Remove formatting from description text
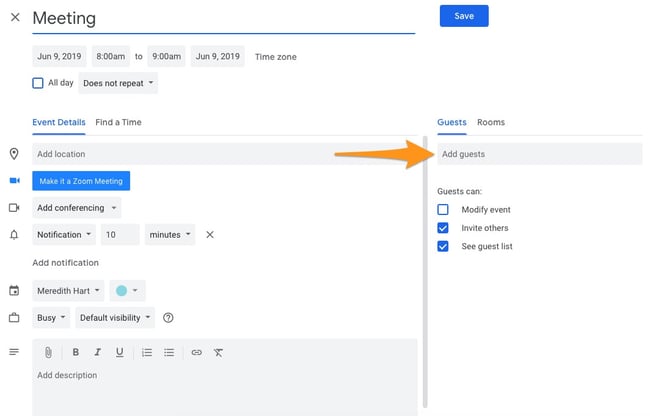 (x=218, y=352)
